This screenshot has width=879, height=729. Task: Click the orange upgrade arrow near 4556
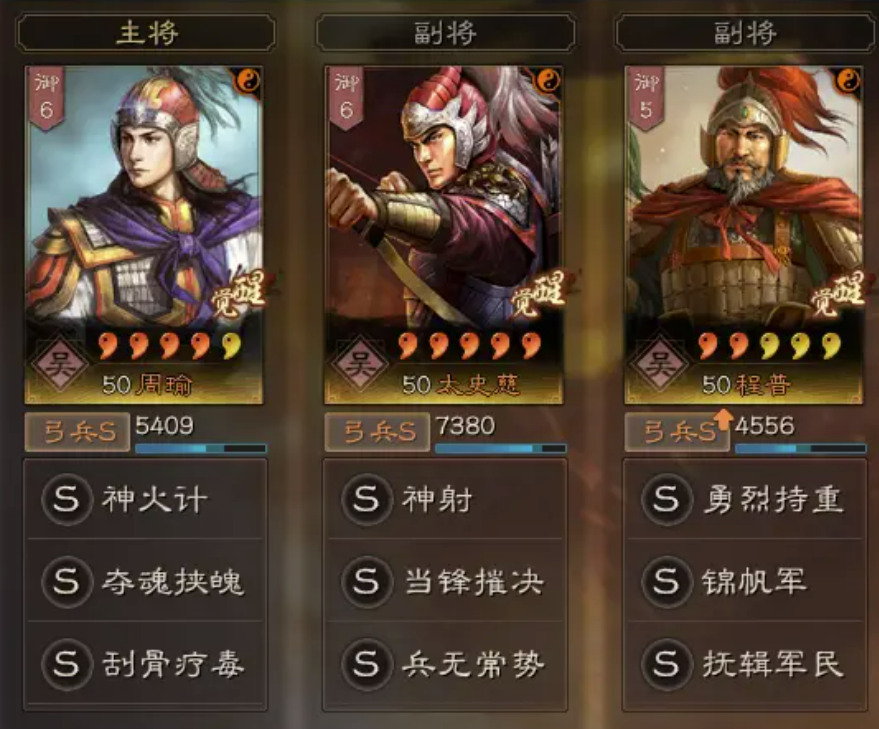click(x=724, y=418)
